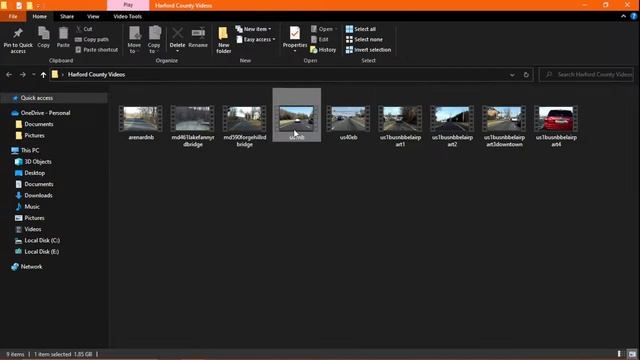Open the Video Tools tab
640x360 pixels.
coord(127,16)
